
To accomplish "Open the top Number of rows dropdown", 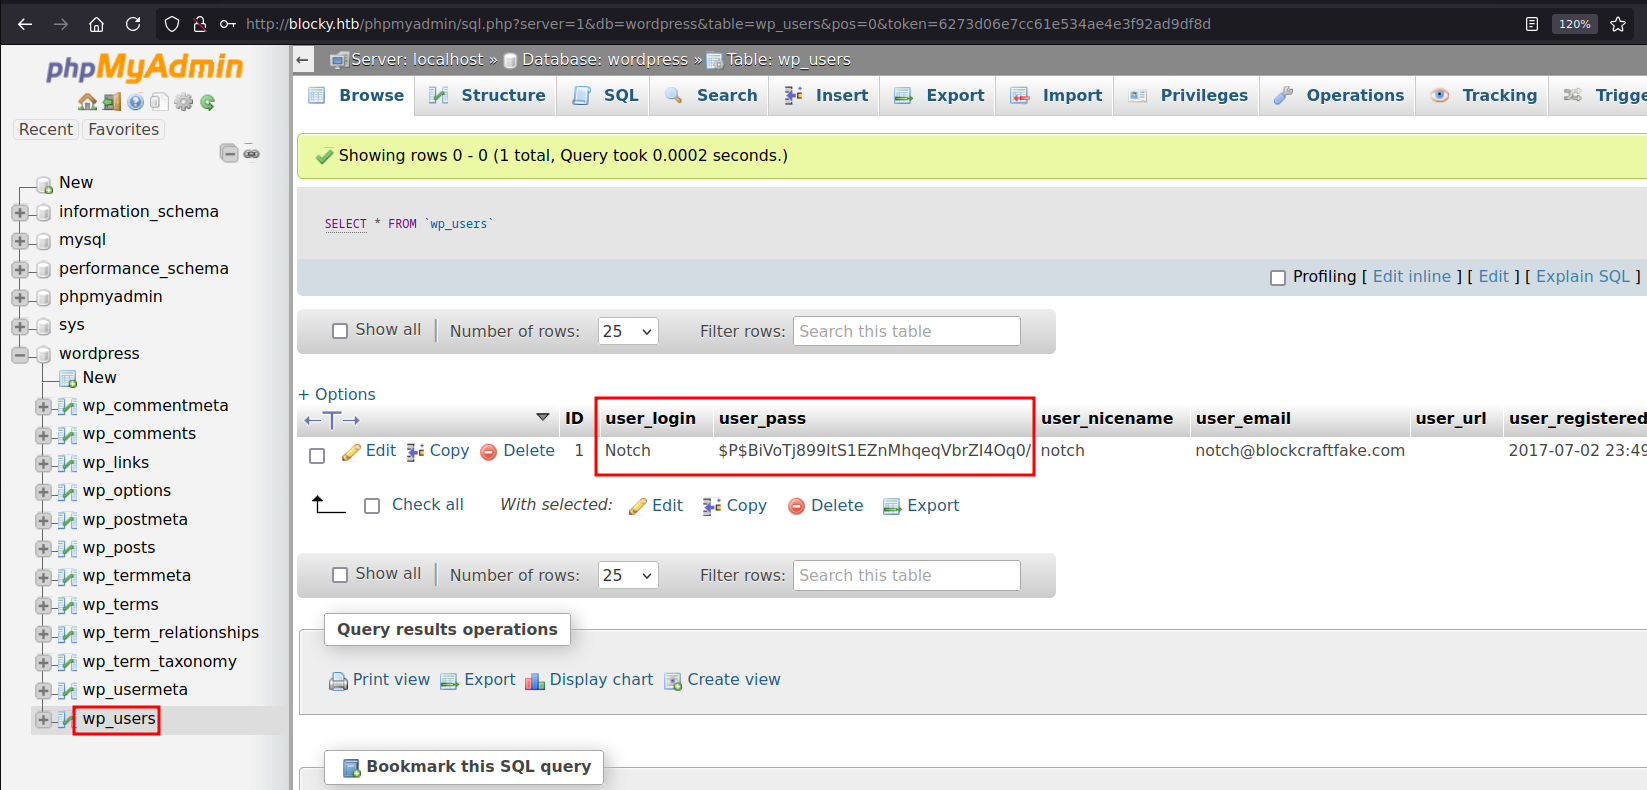I will (x=628, y=331).
